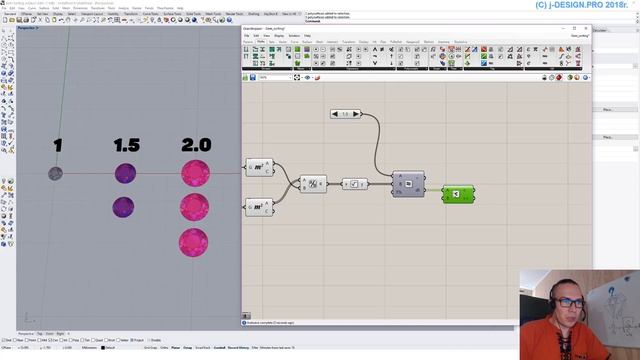Click the New file icon in Rhino toolbar
The width and height of the screenshot is (640, 360).
point(5,20)
